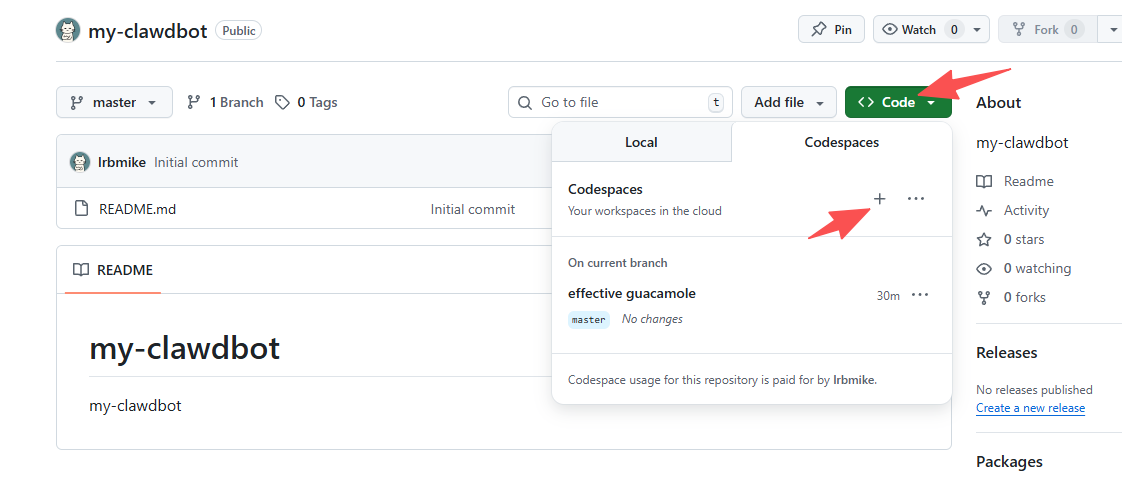Click the branch icon beside 1 Branch

195,102
